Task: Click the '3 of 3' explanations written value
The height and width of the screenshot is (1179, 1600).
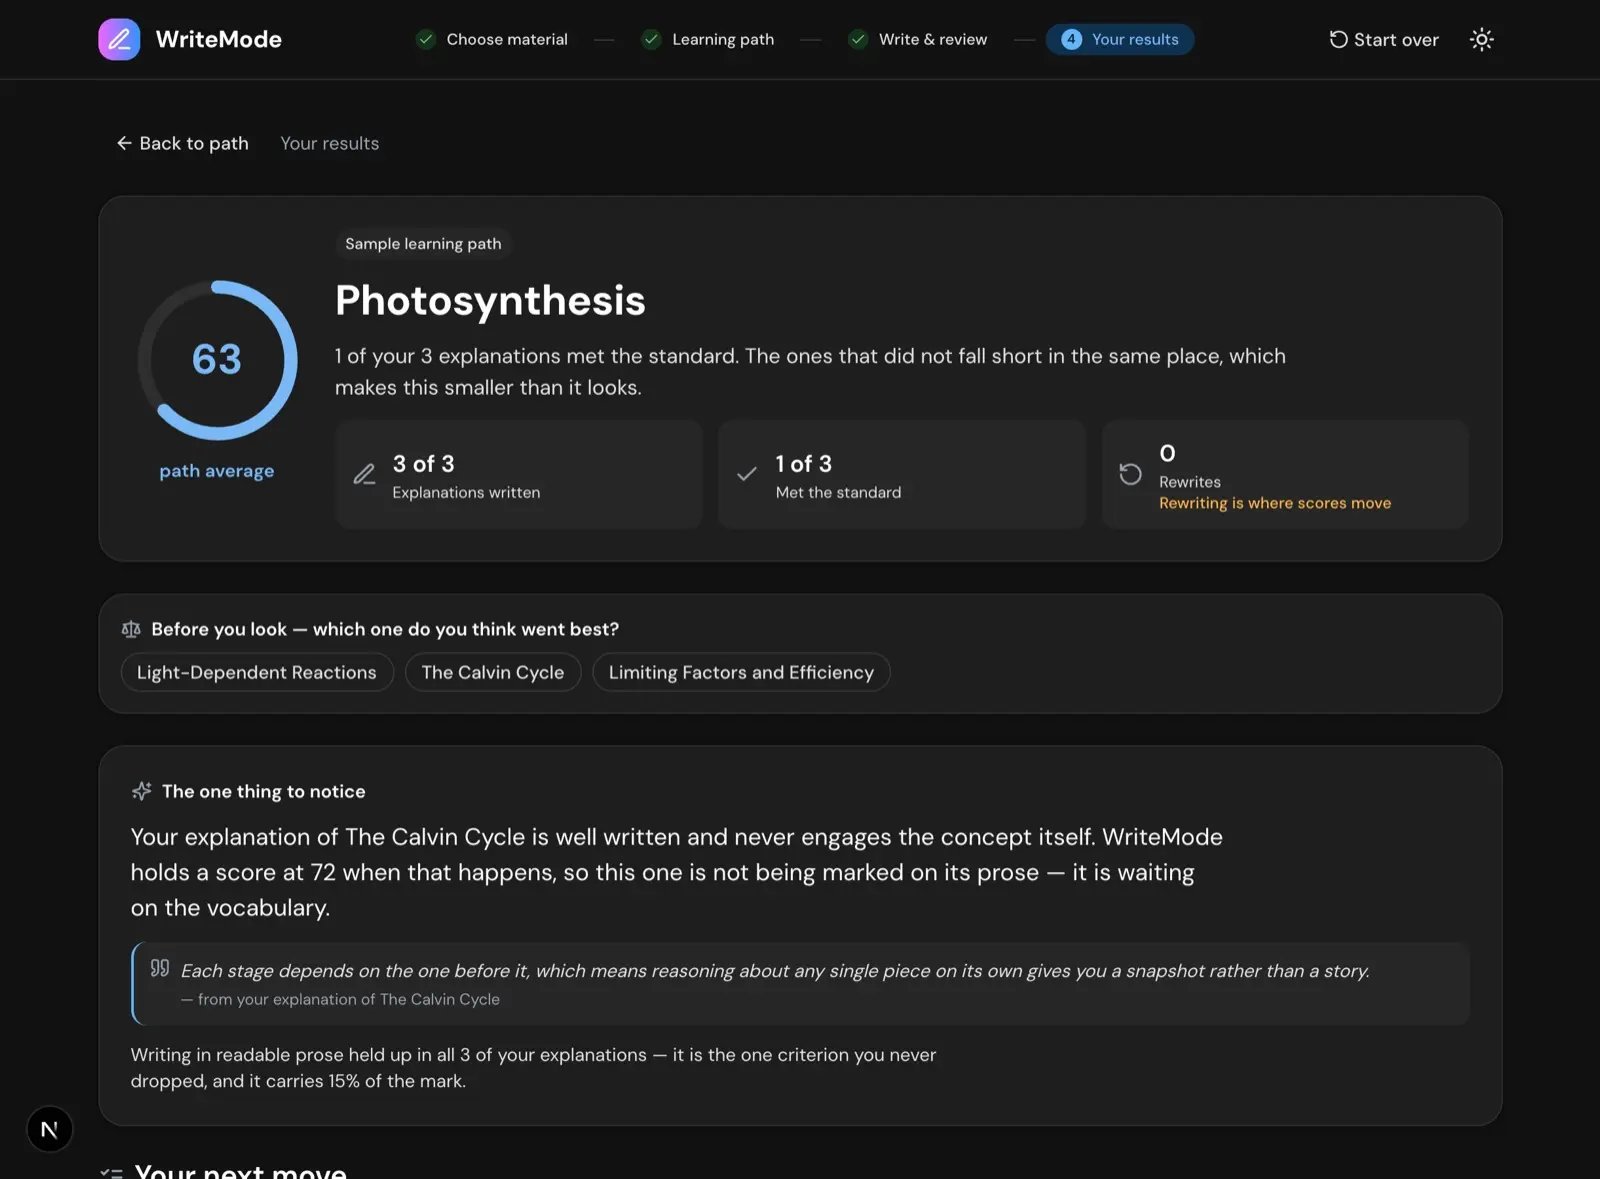Action: click(423, 464)
